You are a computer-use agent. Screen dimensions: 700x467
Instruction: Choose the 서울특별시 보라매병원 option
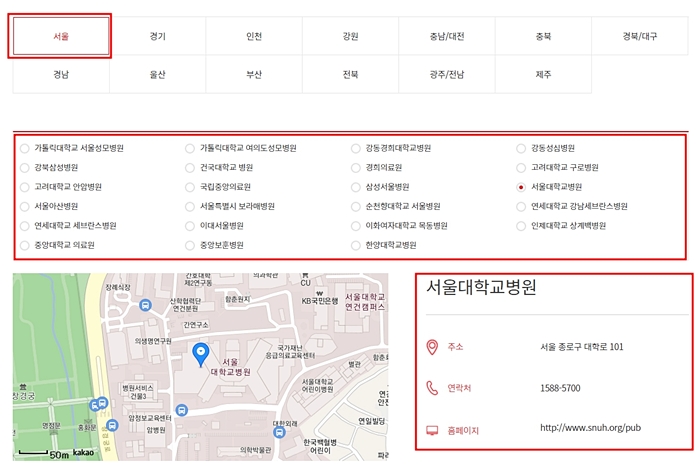(190, 207)
